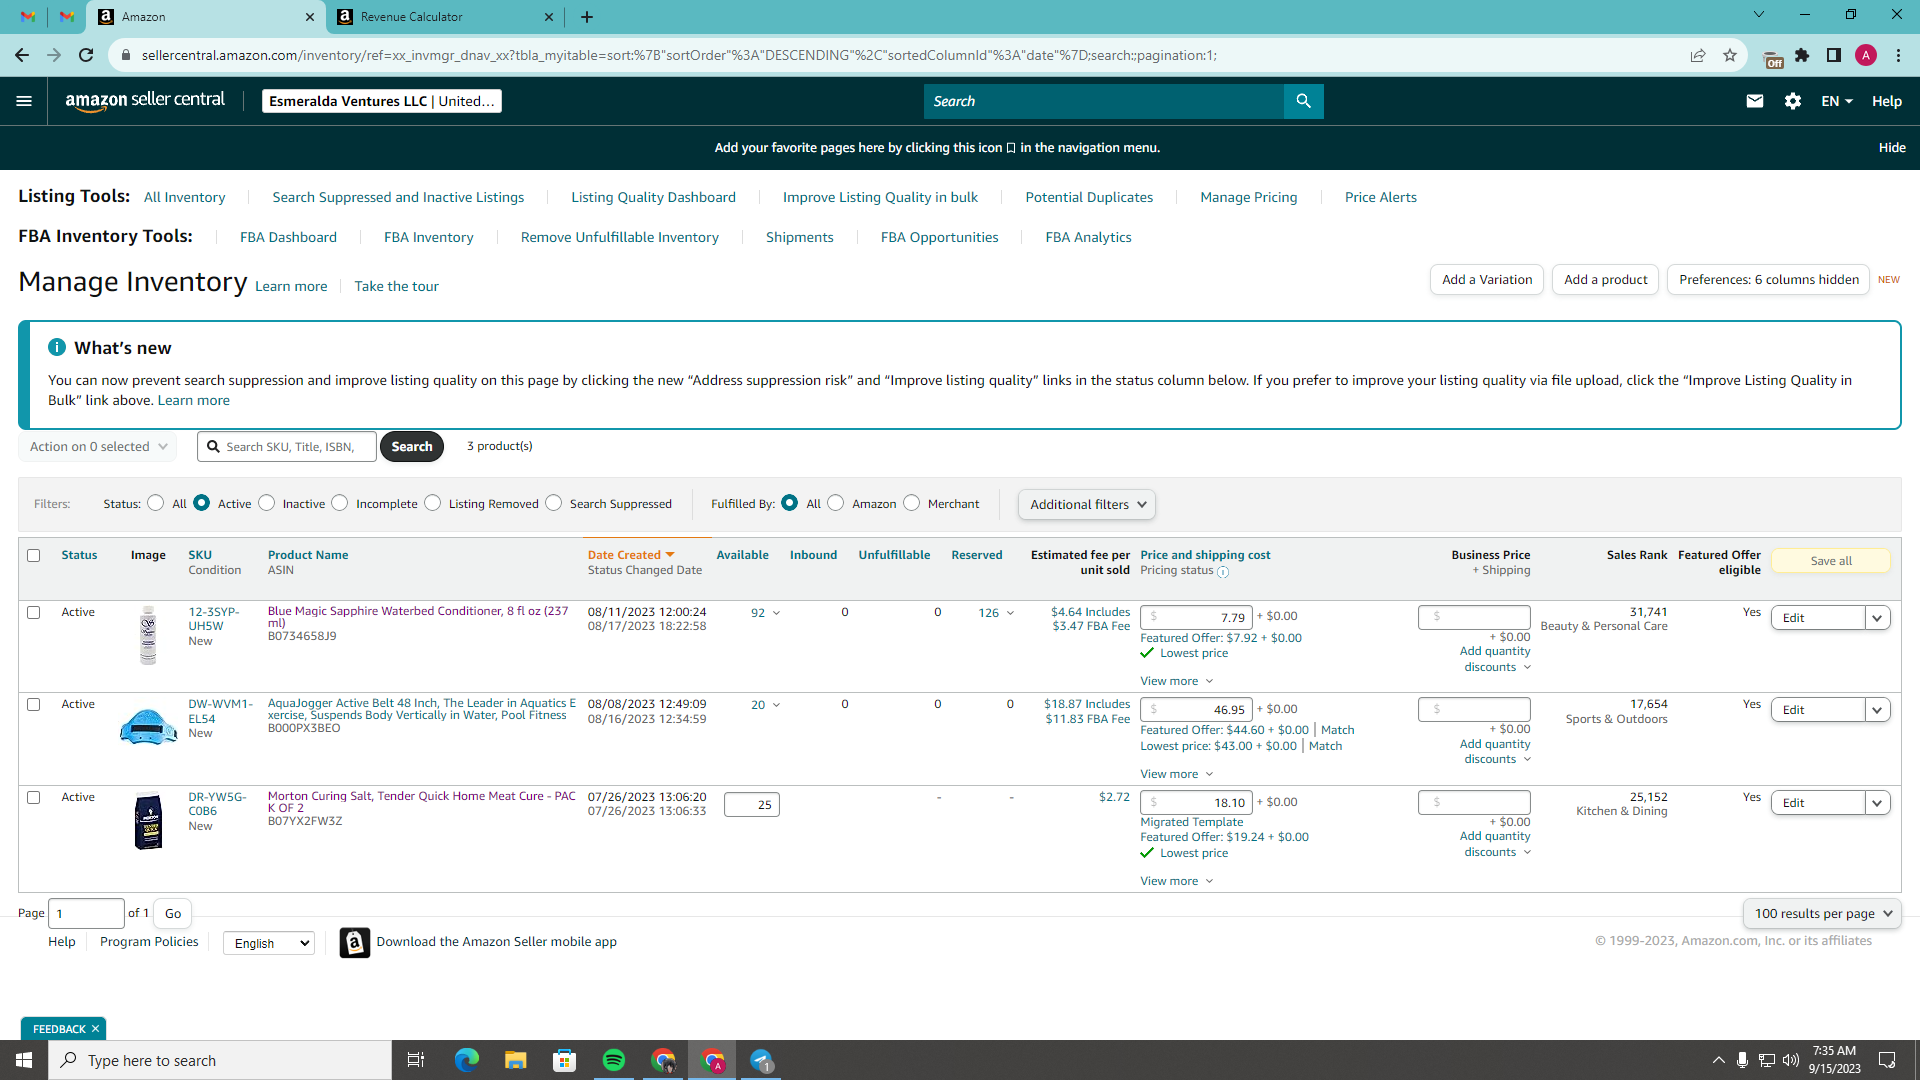Click the Save all button
1920x1080 pixels.
tap(1831, 561)
